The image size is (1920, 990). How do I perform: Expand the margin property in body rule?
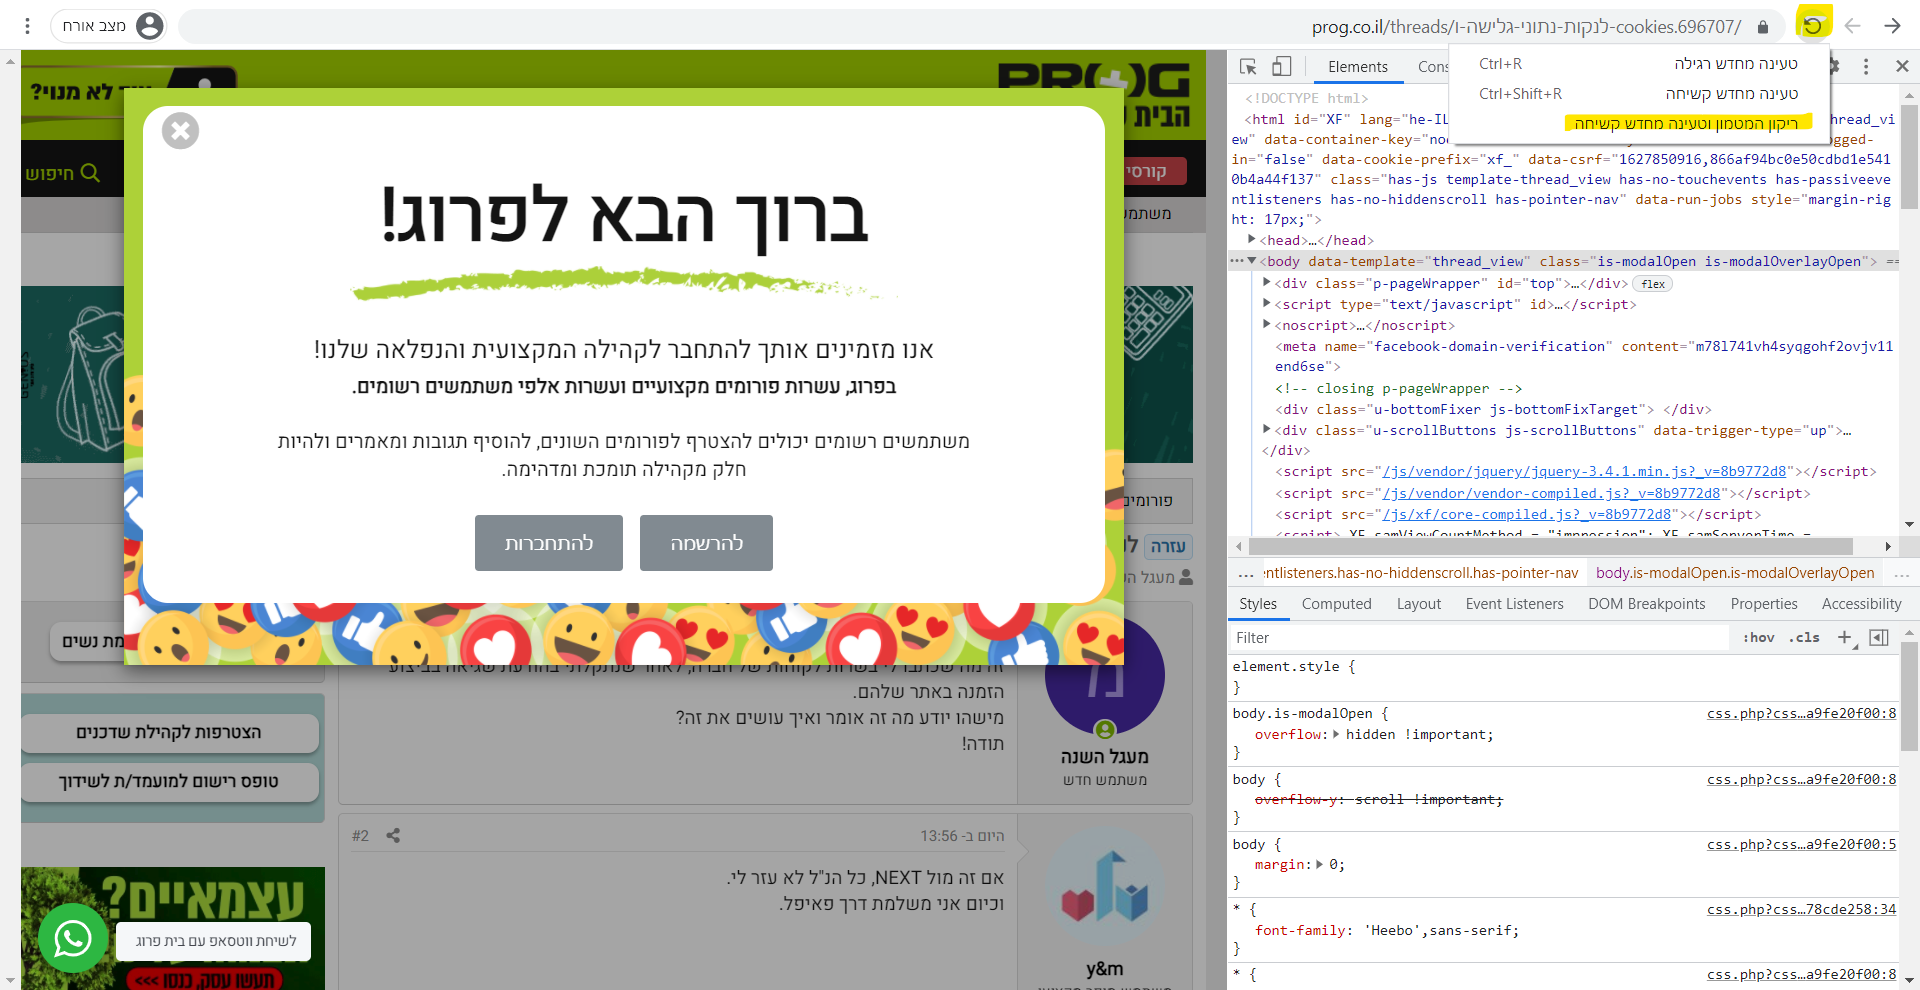coord(1320,865)
